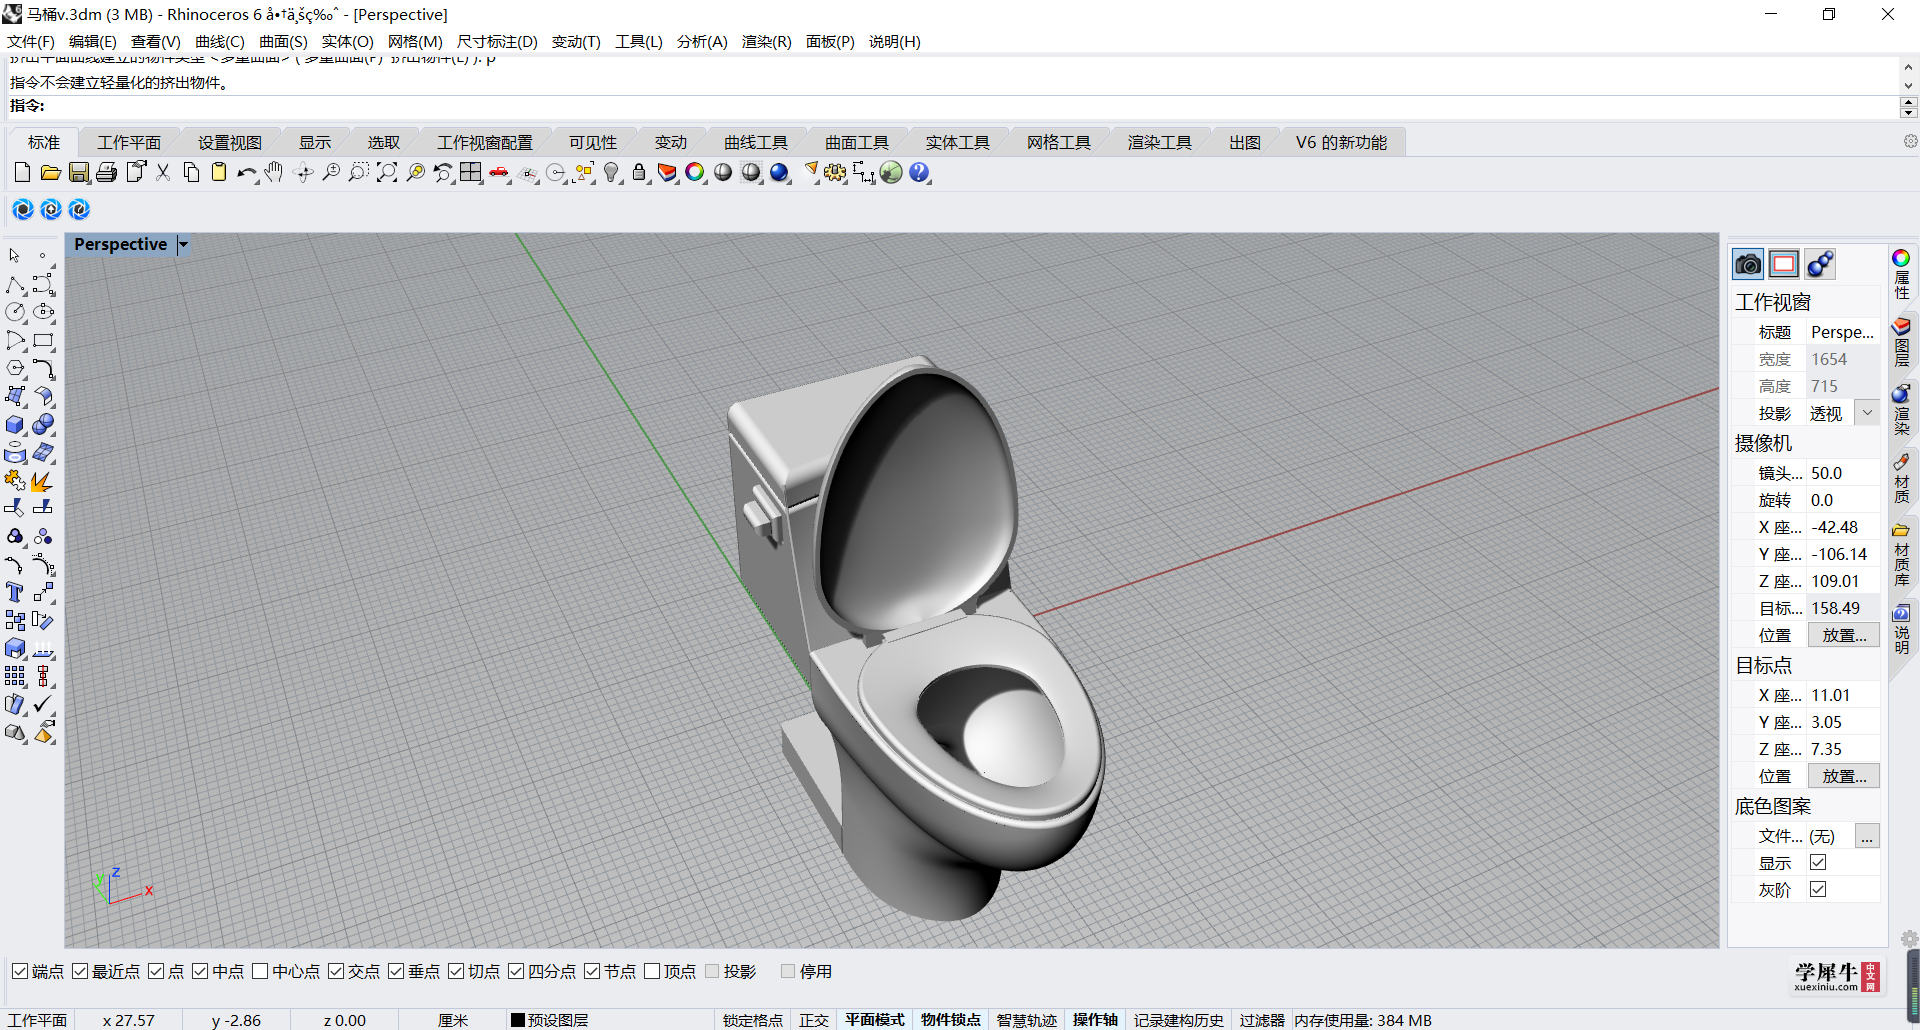The width and height of the screenshot is (1920, 1030).
Task: Open options with the gear icon
Action: tap(835, 173)
